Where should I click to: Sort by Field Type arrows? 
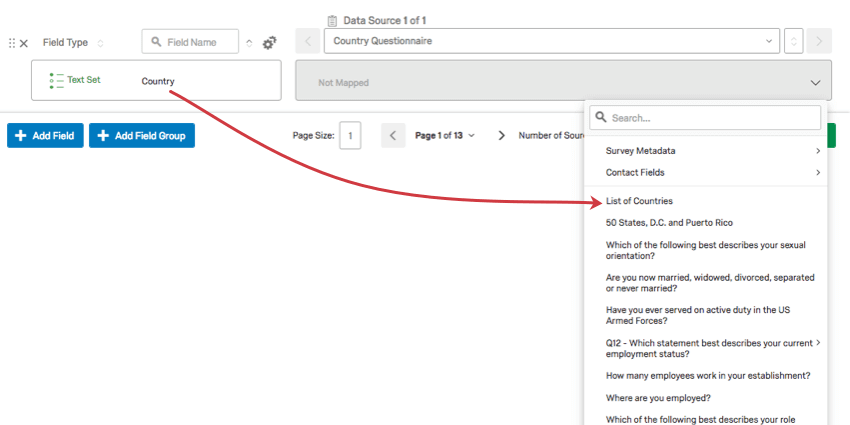(x=100, y=43)
